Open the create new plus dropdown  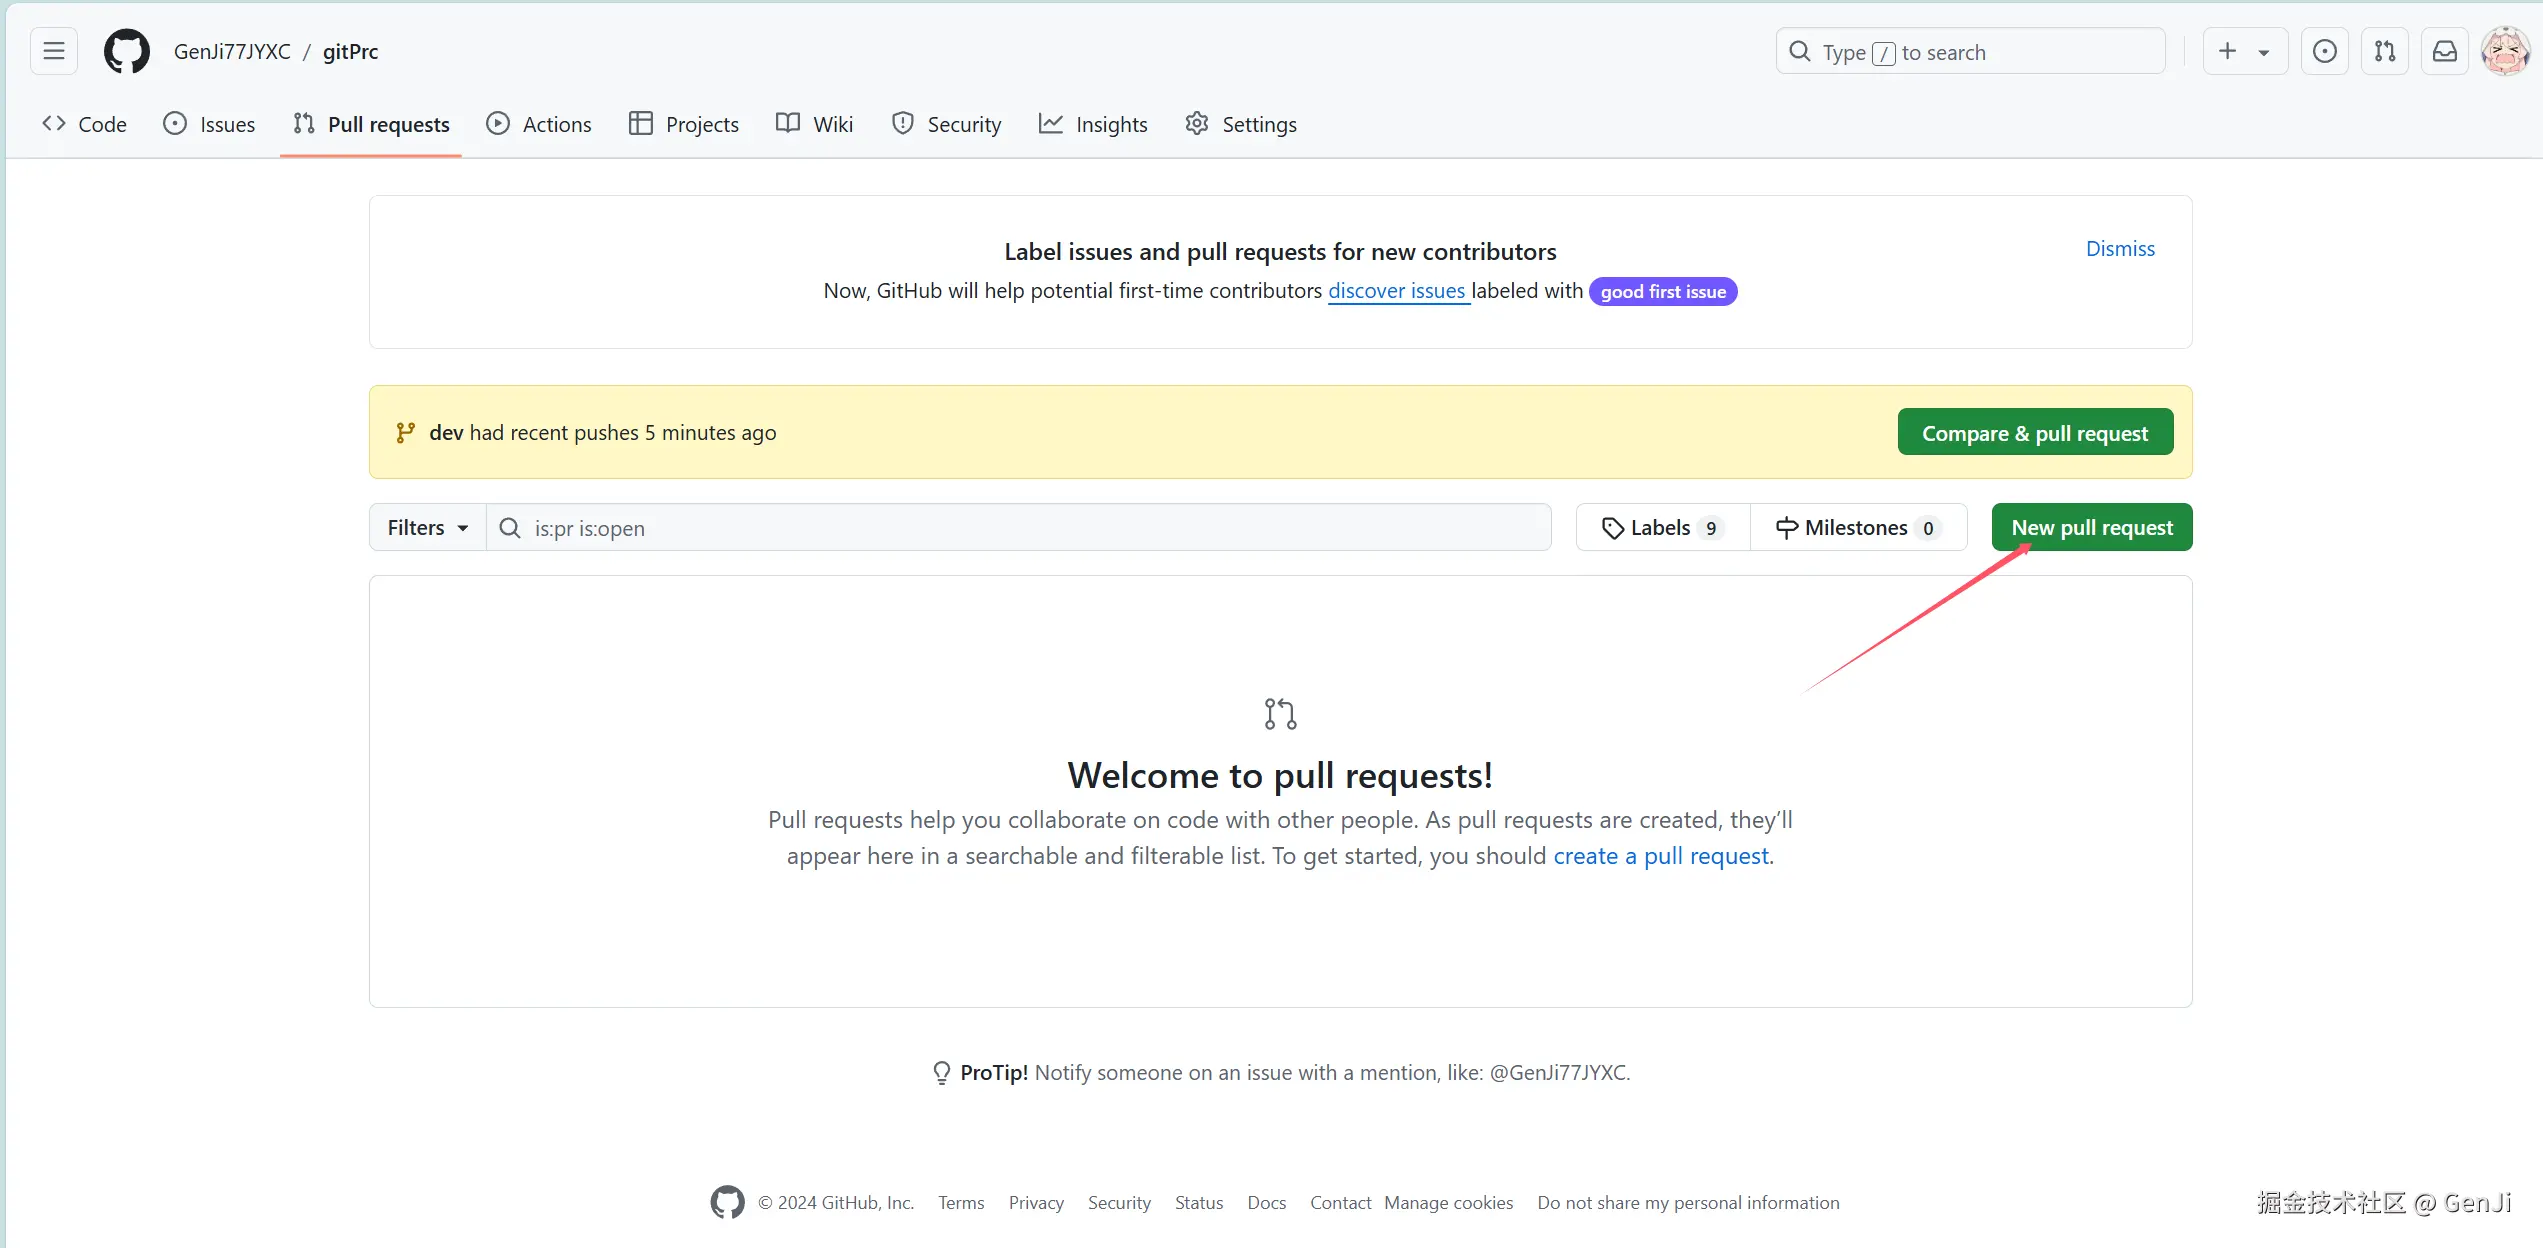click(2244, 51)
